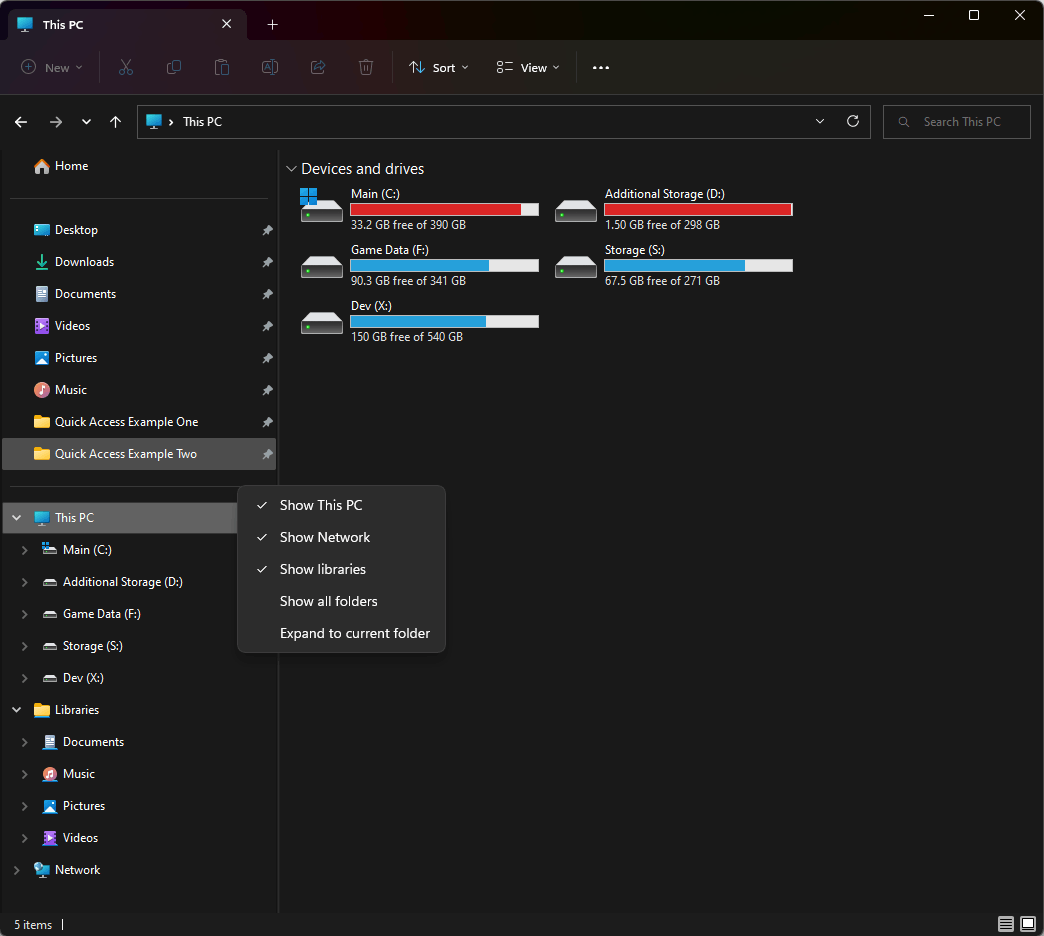Expand the Network tree node
This screenshot has width=1044, height=936.
coord(17,869)
